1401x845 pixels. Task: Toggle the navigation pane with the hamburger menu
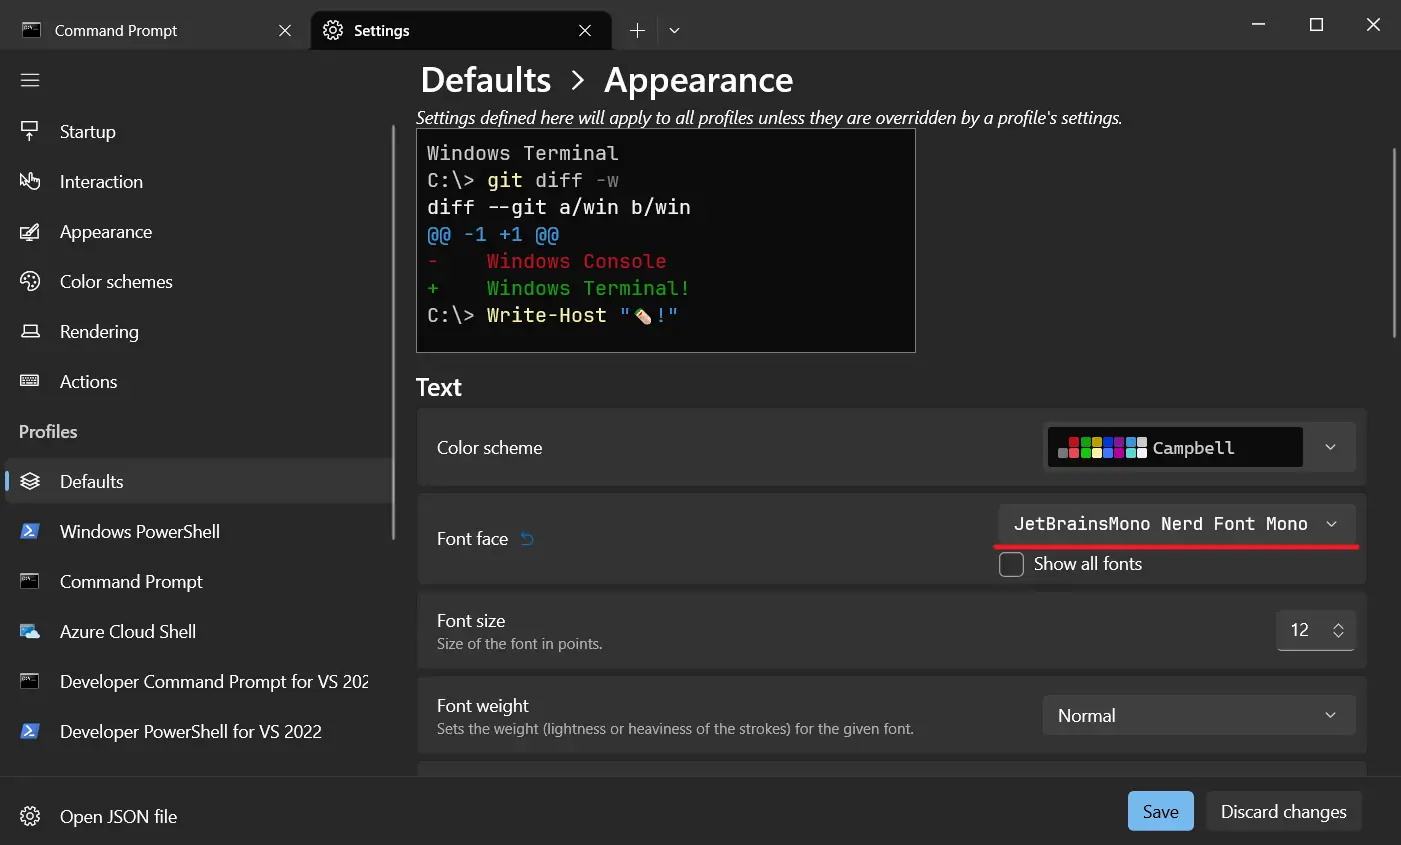pyautogui.click(x=30, y=79)
